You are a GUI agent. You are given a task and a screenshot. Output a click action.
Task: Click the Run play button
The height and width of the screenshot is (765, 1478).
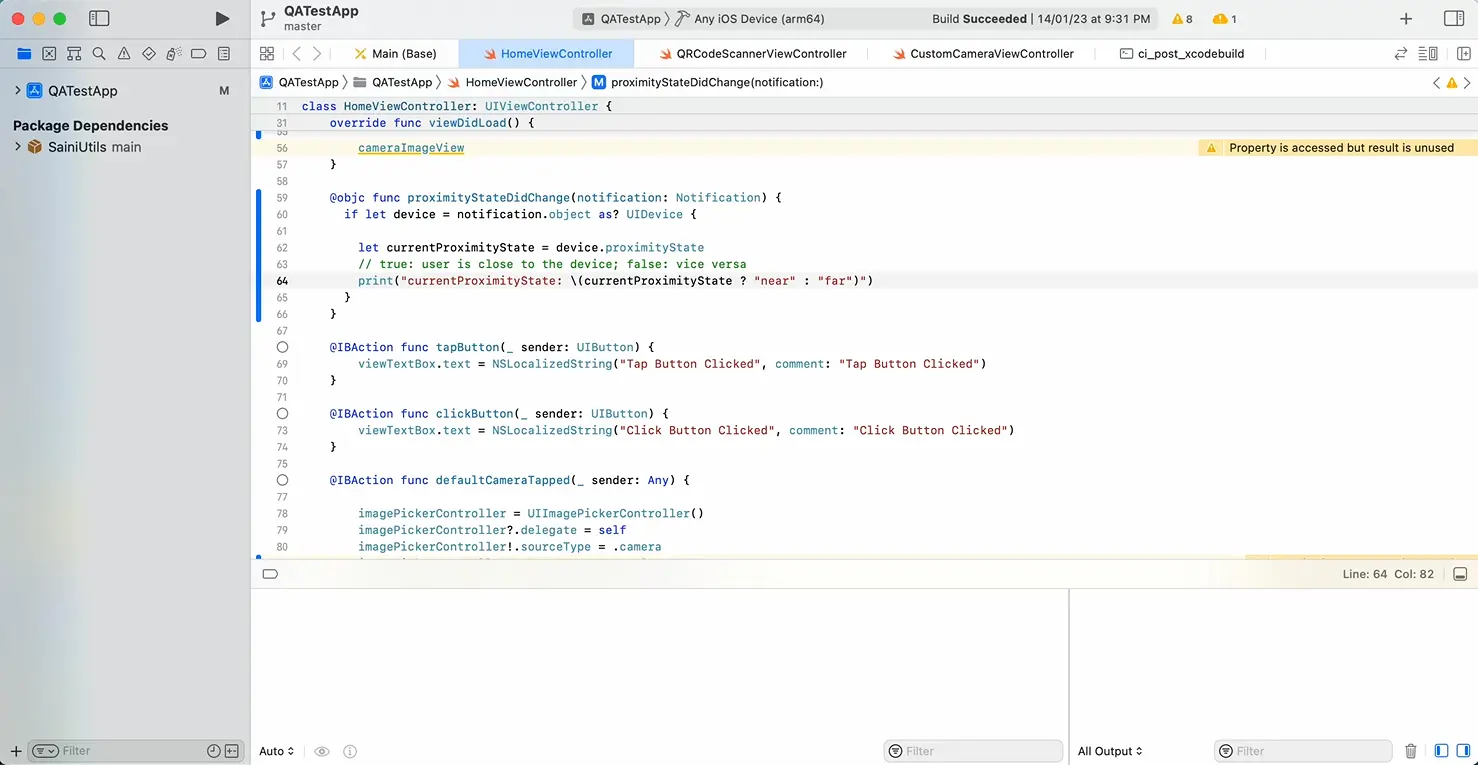(x=222, y=19)
